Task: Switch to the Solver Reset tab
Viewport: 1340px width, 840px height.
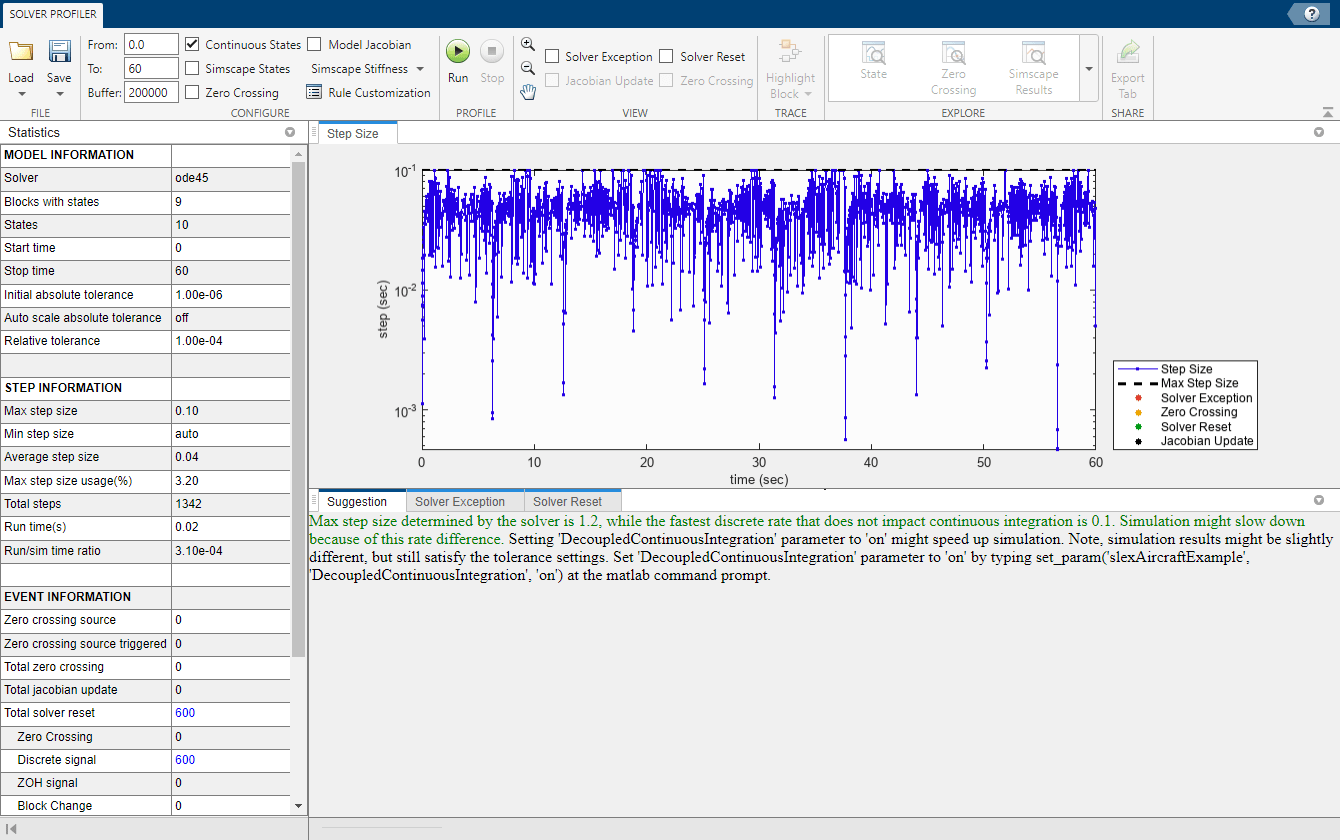Action: click(567, 502)
